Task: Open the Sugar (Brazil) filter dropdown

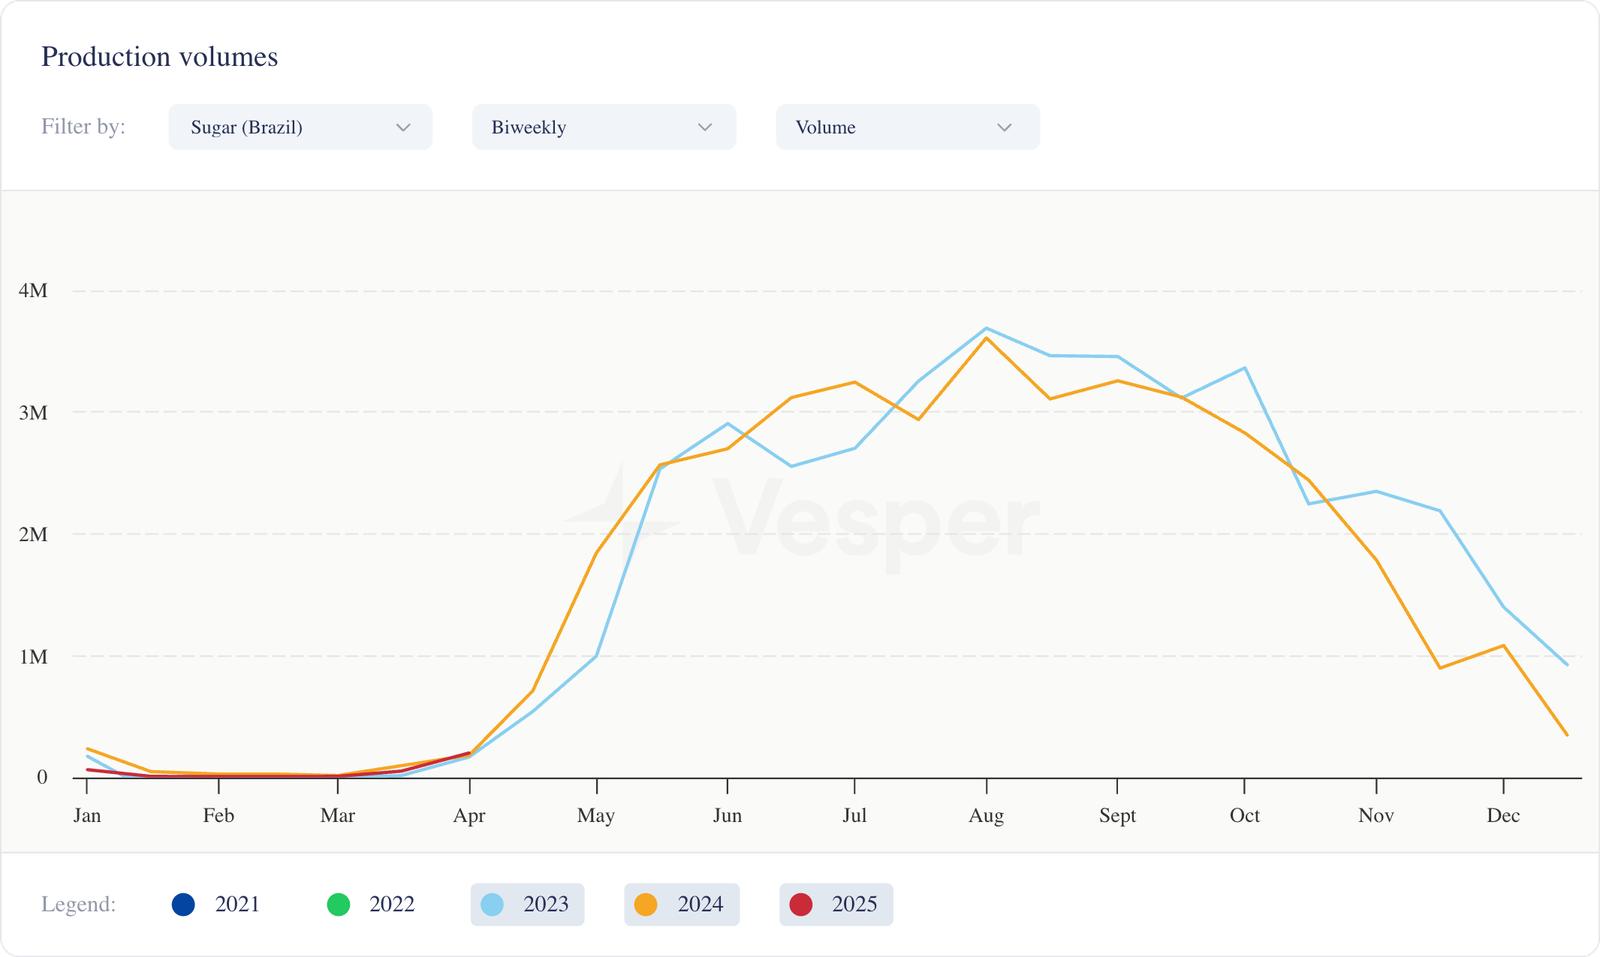Action: click(x=300, y=127)
